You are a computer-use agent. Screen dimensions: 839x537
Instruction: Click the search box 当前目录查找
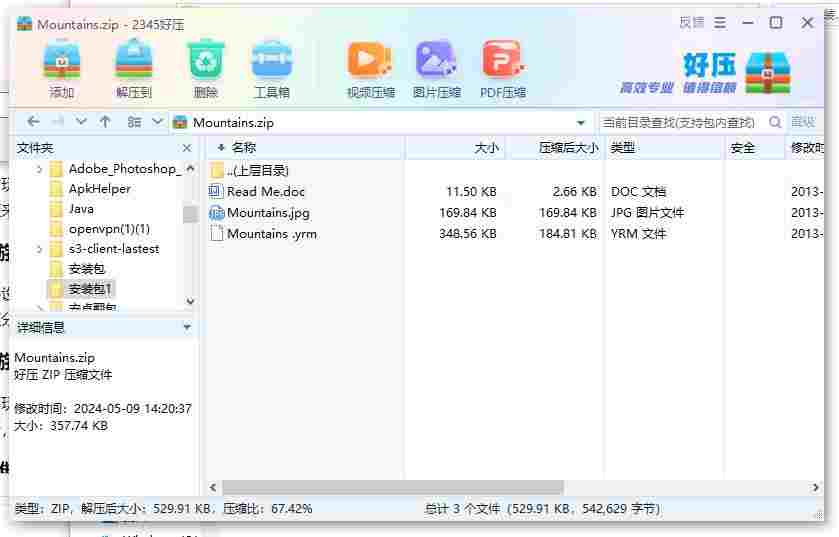682,122
